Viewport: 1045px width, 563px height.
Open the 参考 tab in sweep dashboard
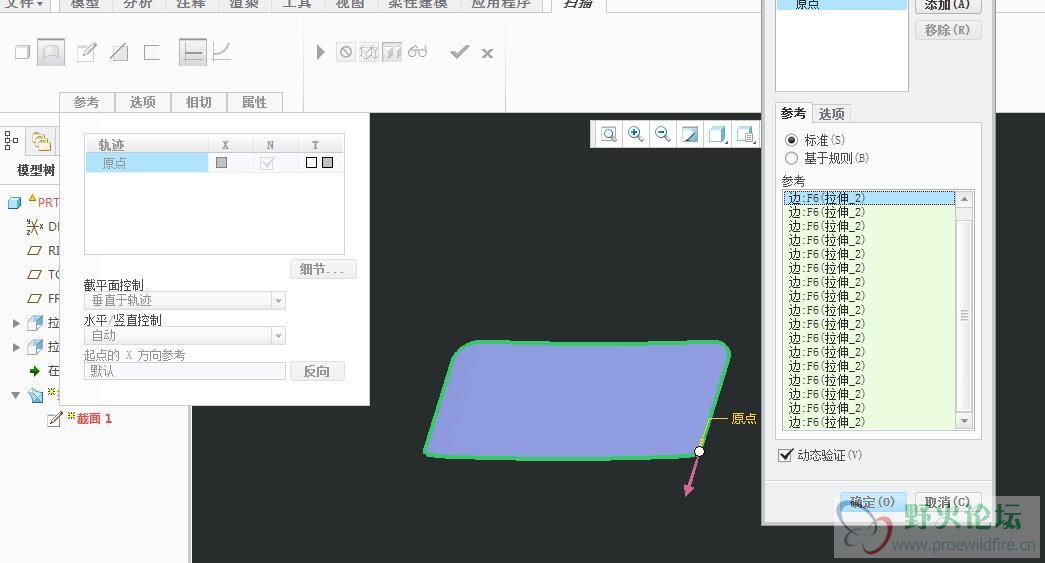(87, 102)
